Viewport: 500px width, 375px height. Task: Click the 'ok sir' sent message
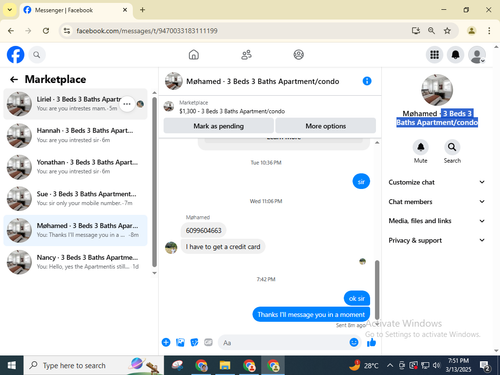click(x=357, y=298)
